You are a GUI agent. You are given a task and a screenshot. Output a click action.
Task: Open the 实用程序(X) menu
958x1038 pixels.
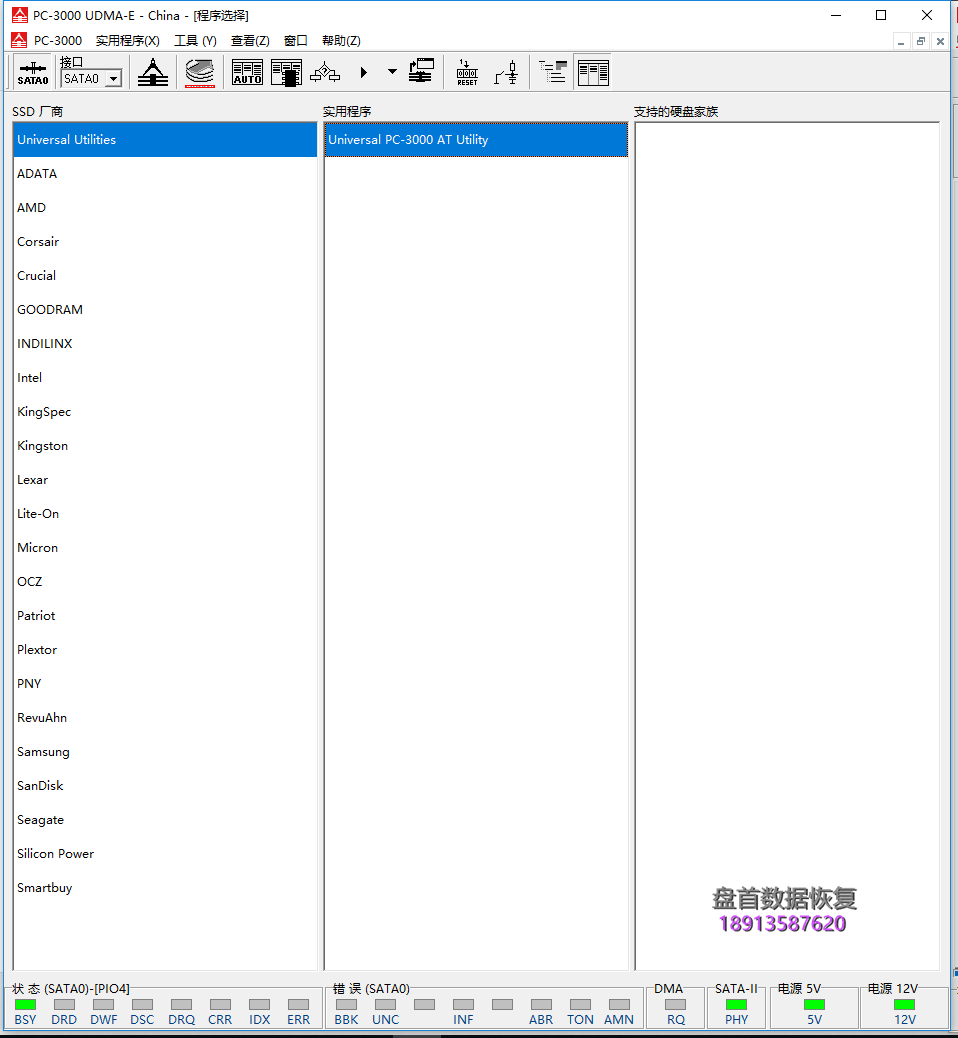tap(128, 41)
